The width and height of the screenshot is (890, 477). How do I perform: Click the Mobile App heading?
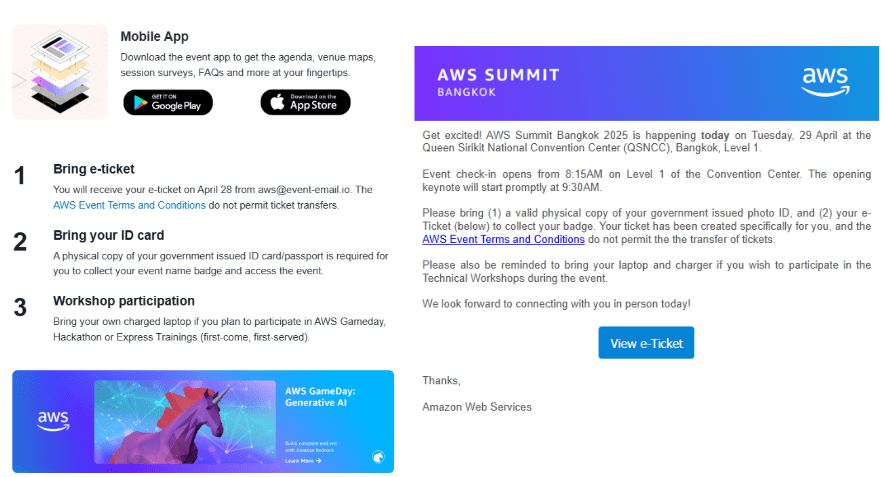(154, 36)
